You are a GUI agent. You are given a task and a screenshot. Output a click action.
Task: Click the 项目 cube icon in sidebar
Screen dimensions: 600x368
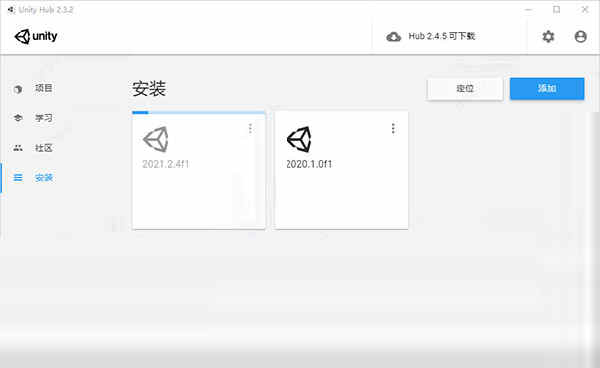(x=18, y=89)
